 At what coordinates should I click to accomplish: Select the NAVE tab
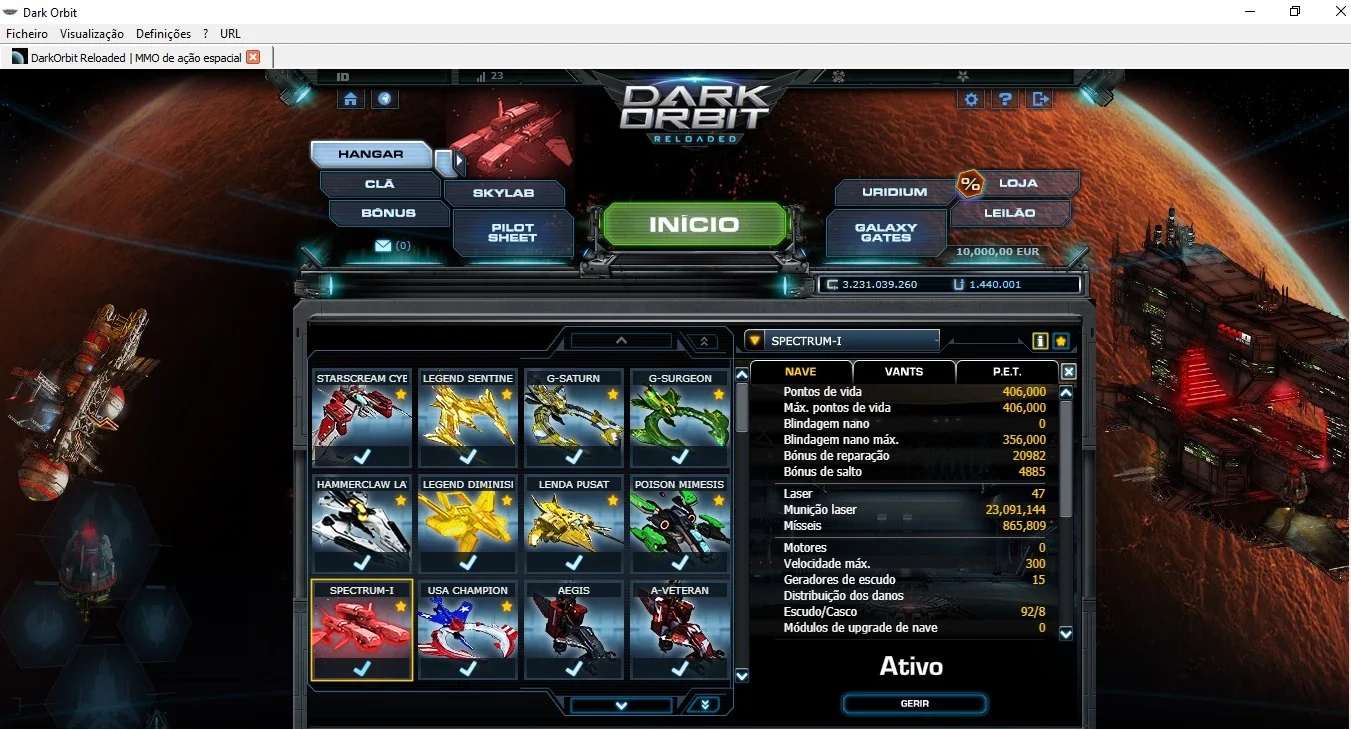tap(801, 372)
